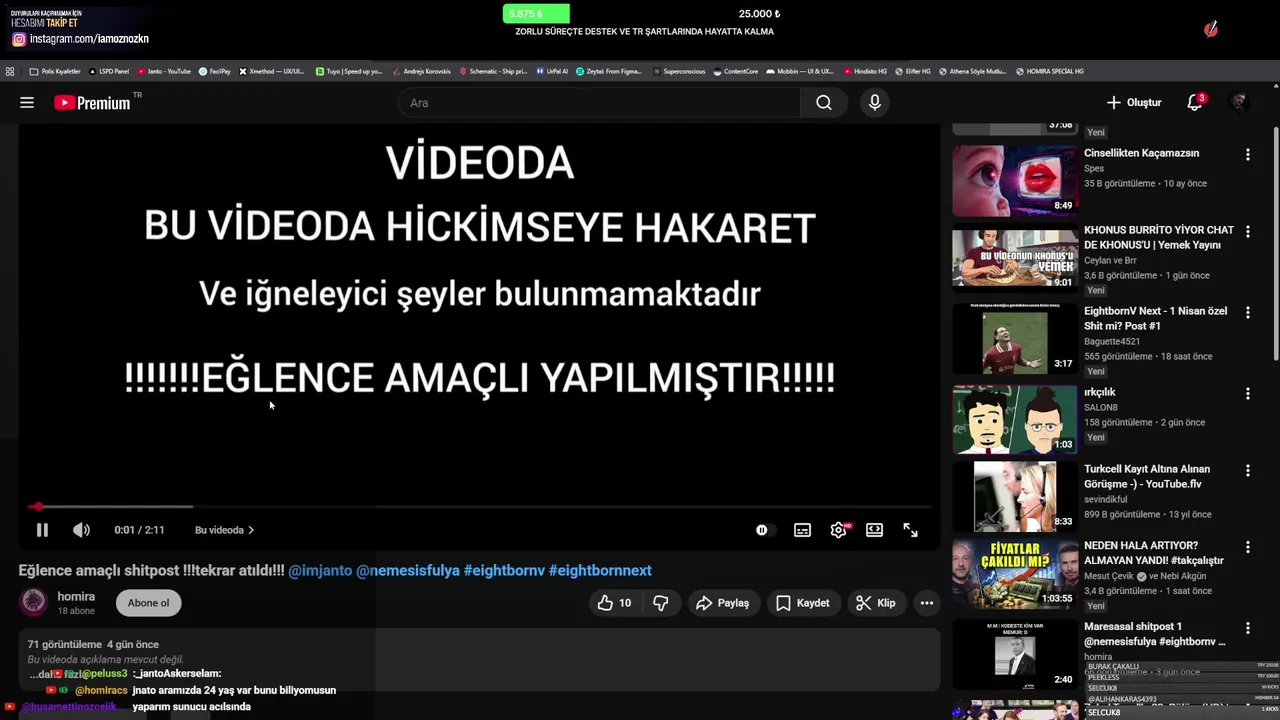This screenshot has width=1280, height=720.
Task: Open the SALON8 channel name
Action: [1101, 408]
